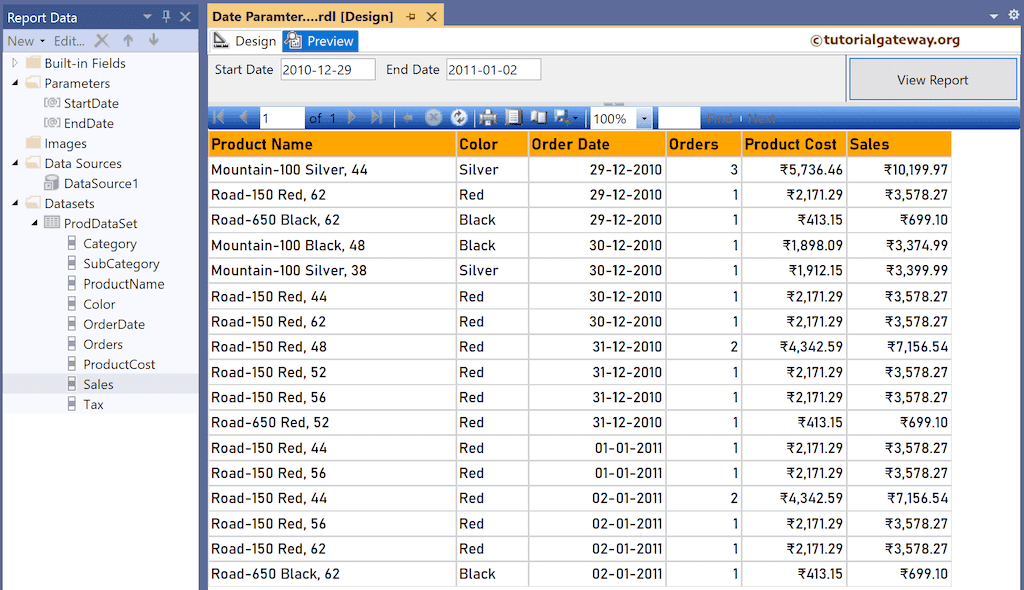Open the zoom percentage dropdown
The image size is (1024, 590).
pos(645,117)
